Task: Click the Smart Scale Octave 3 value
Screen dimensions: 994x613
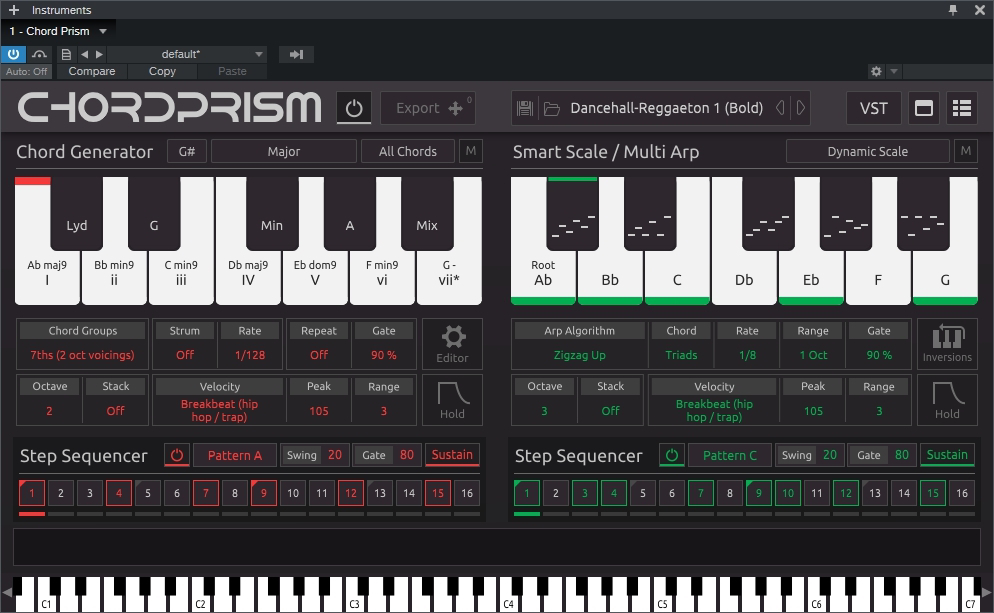Action: tap(544, 411)
